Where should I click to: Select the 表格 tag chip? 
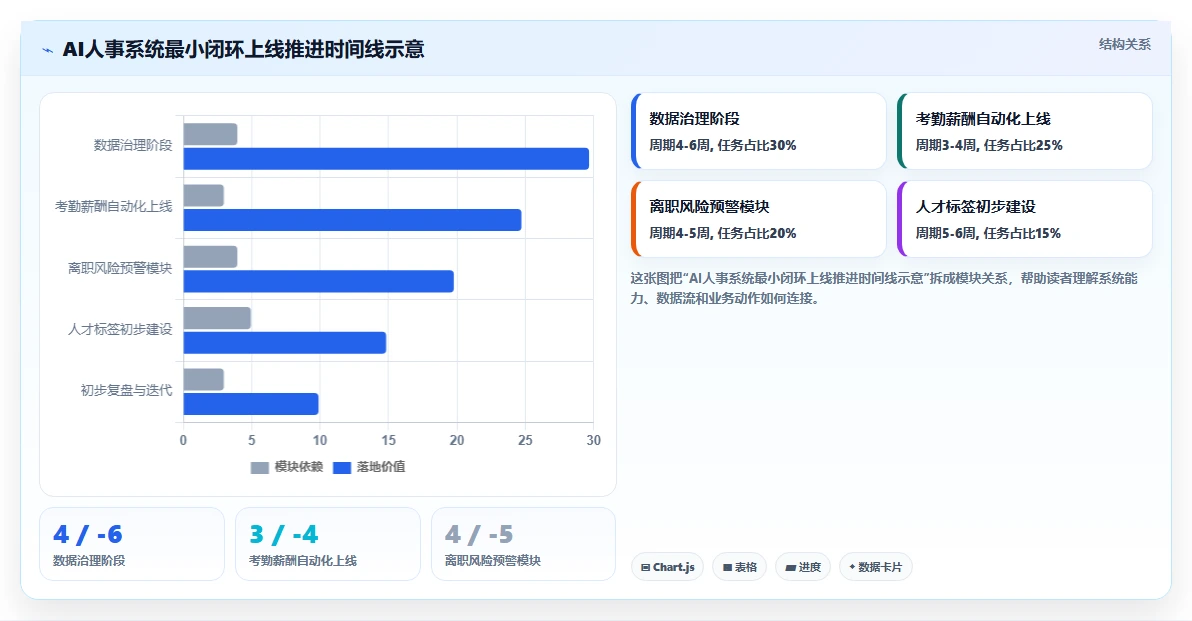[x=740, y=567]
